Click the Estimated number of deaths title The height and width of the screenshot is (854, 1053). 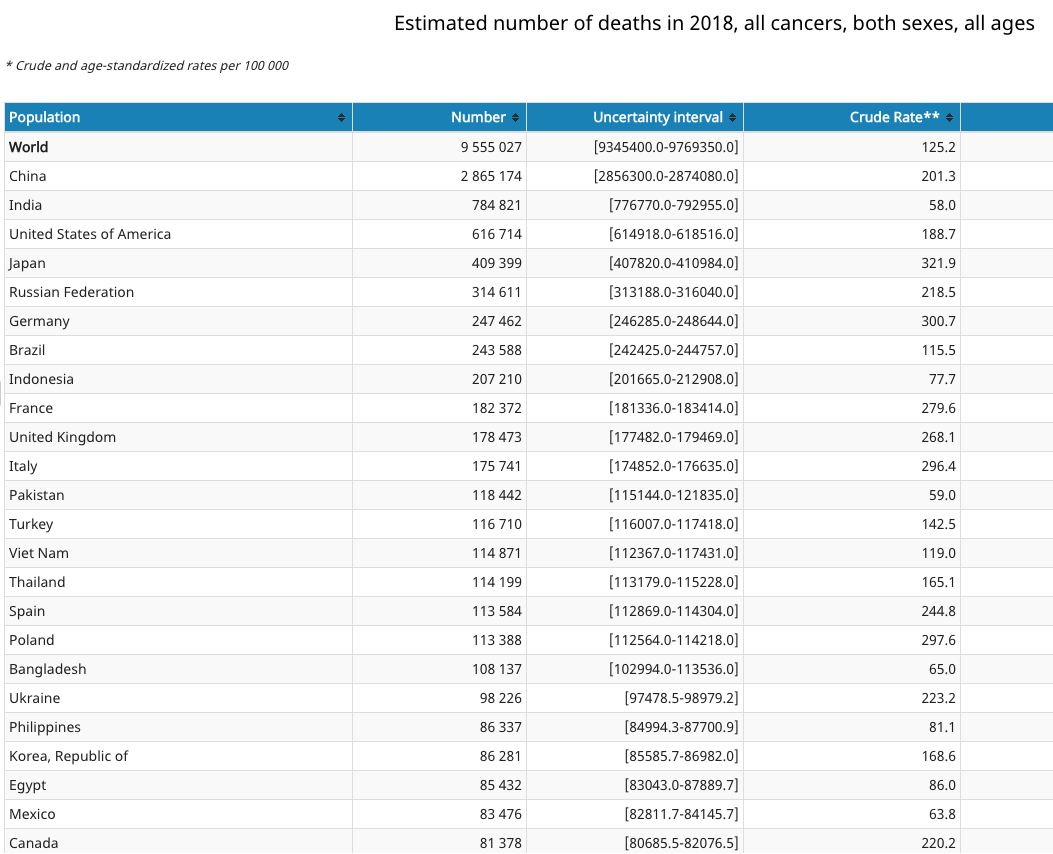[714, 23]
